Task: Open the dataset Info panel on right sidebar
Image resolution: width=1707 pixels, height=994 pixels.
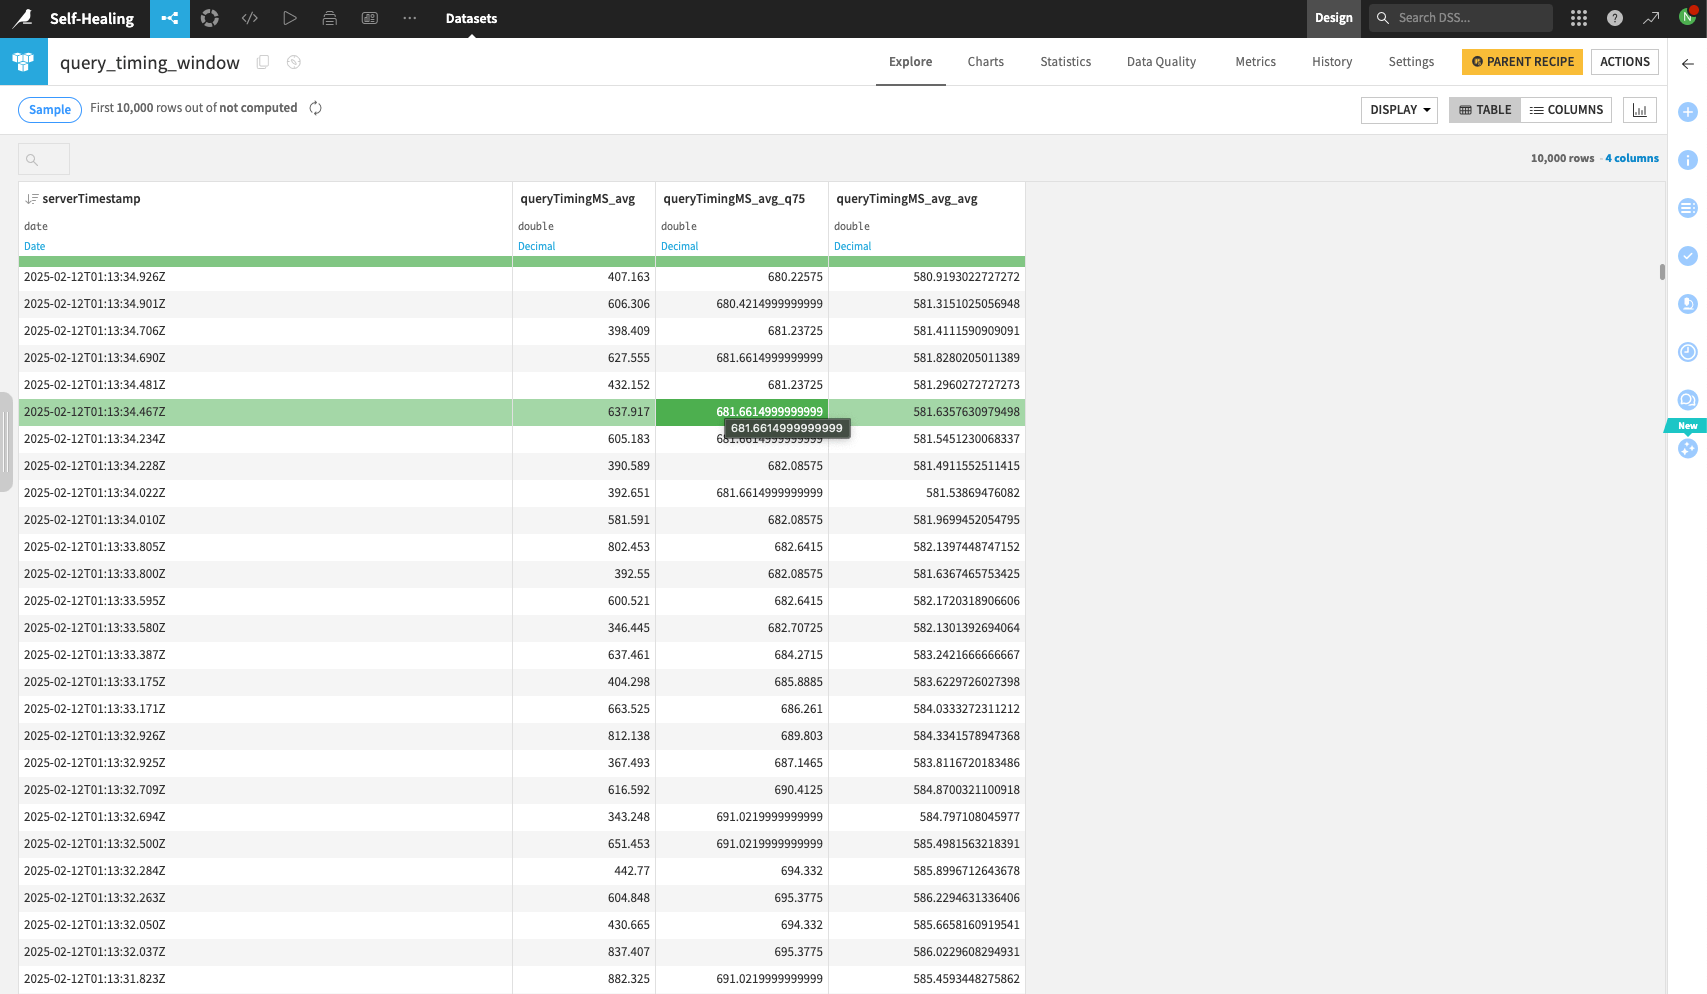Action: point(1688,160)
